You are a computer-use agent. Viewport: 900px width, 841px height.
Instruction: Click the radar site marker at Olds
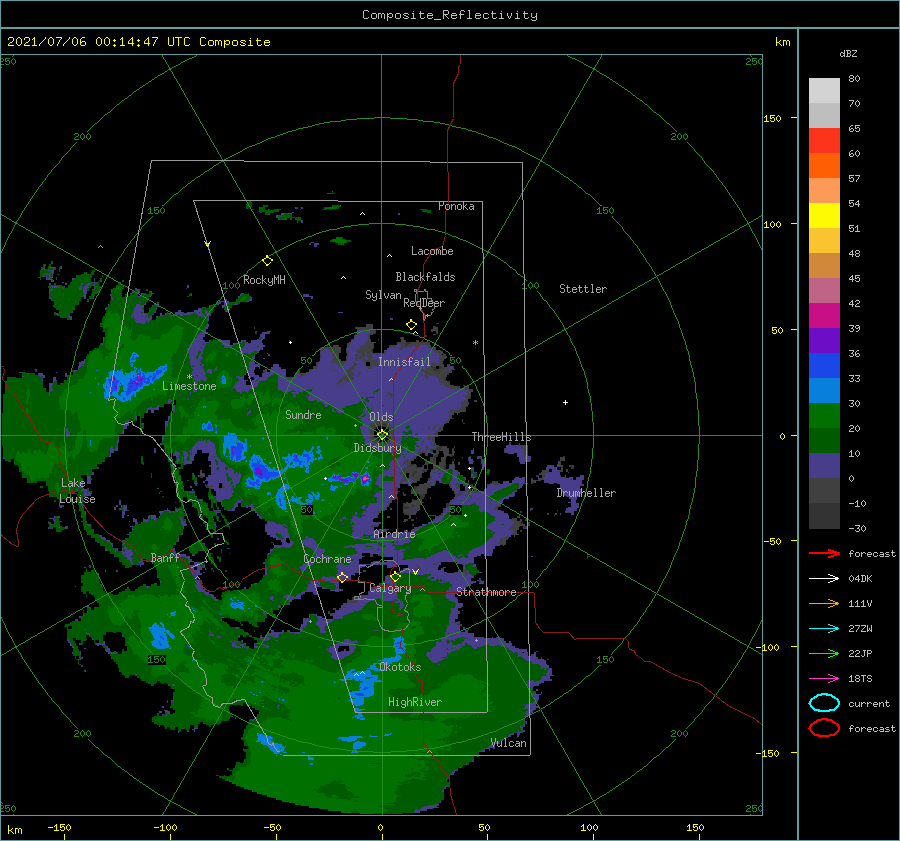[382, 435]
